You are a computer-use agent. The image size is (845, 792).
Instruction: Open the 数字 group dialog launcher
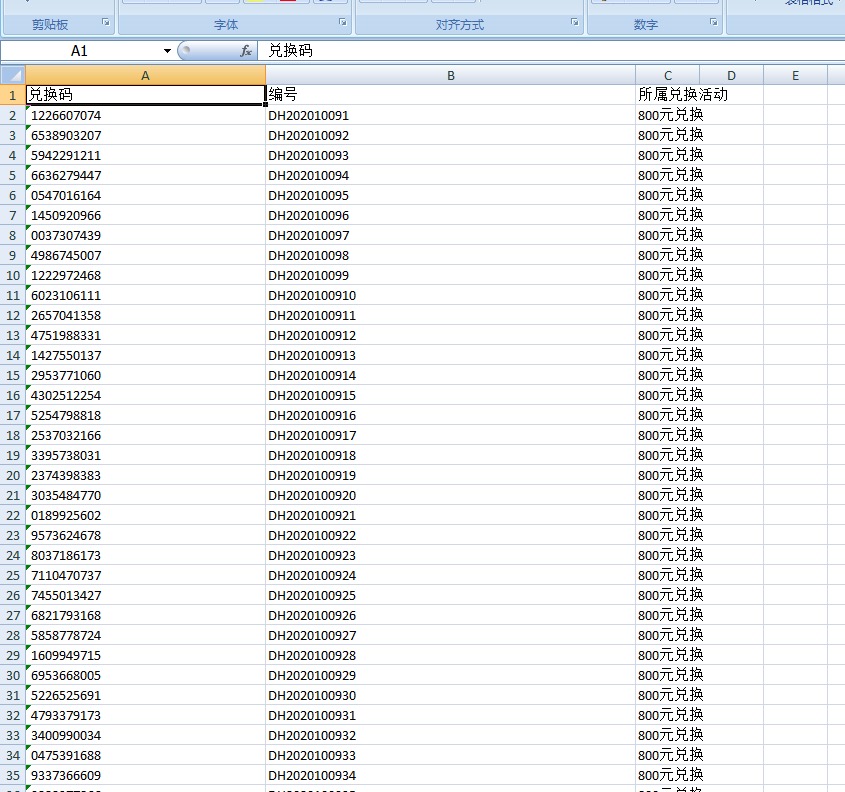(x=713, y=22)
